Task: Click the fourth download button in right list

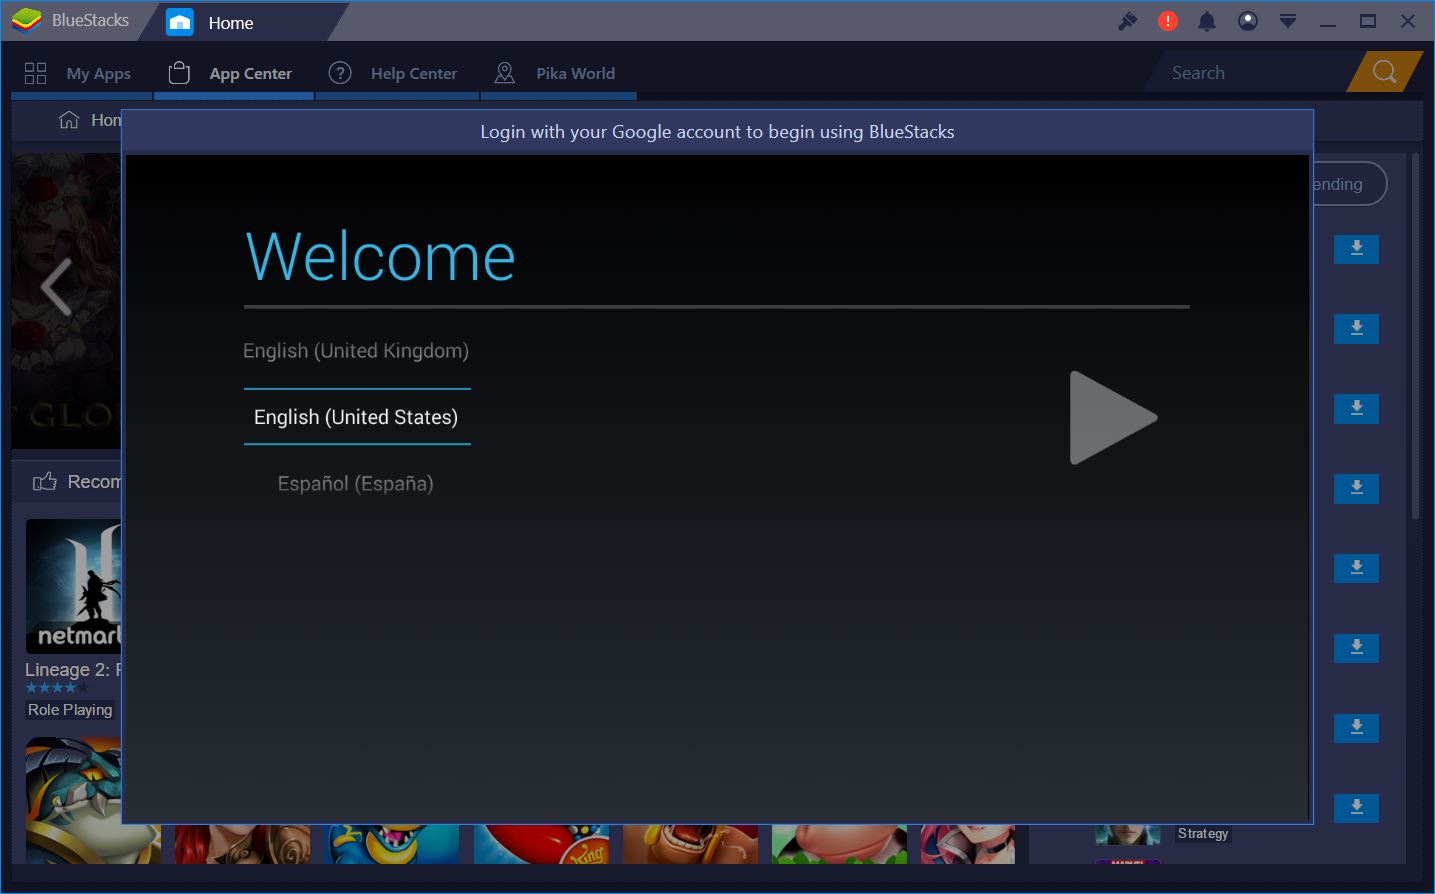Action: point(1357,489)
